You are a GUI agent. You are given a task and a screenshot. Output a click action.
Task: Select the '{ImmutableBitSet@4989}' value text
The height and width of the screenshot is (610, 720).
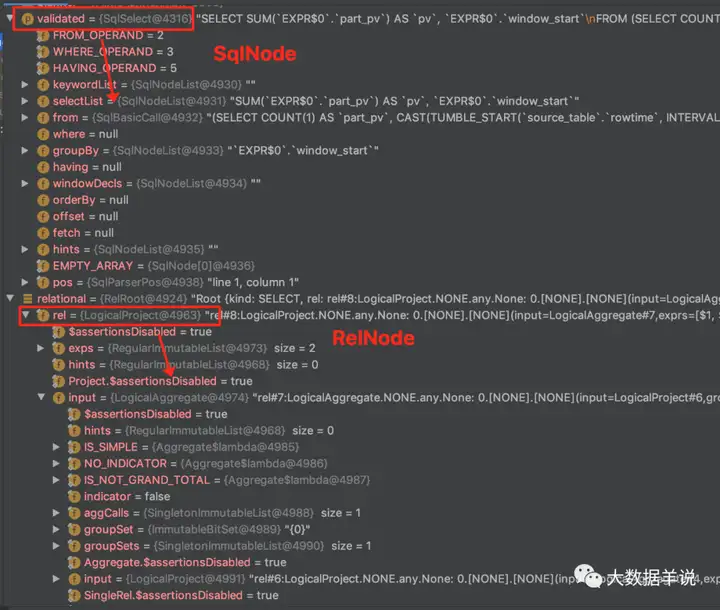[214, 530]
